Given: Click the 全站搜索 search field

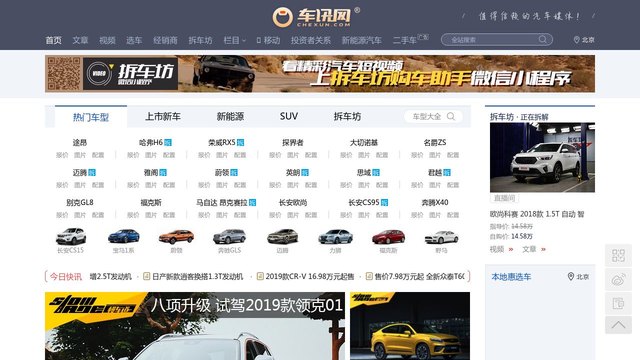Looking at the screenshot, I should coord(497,40).
